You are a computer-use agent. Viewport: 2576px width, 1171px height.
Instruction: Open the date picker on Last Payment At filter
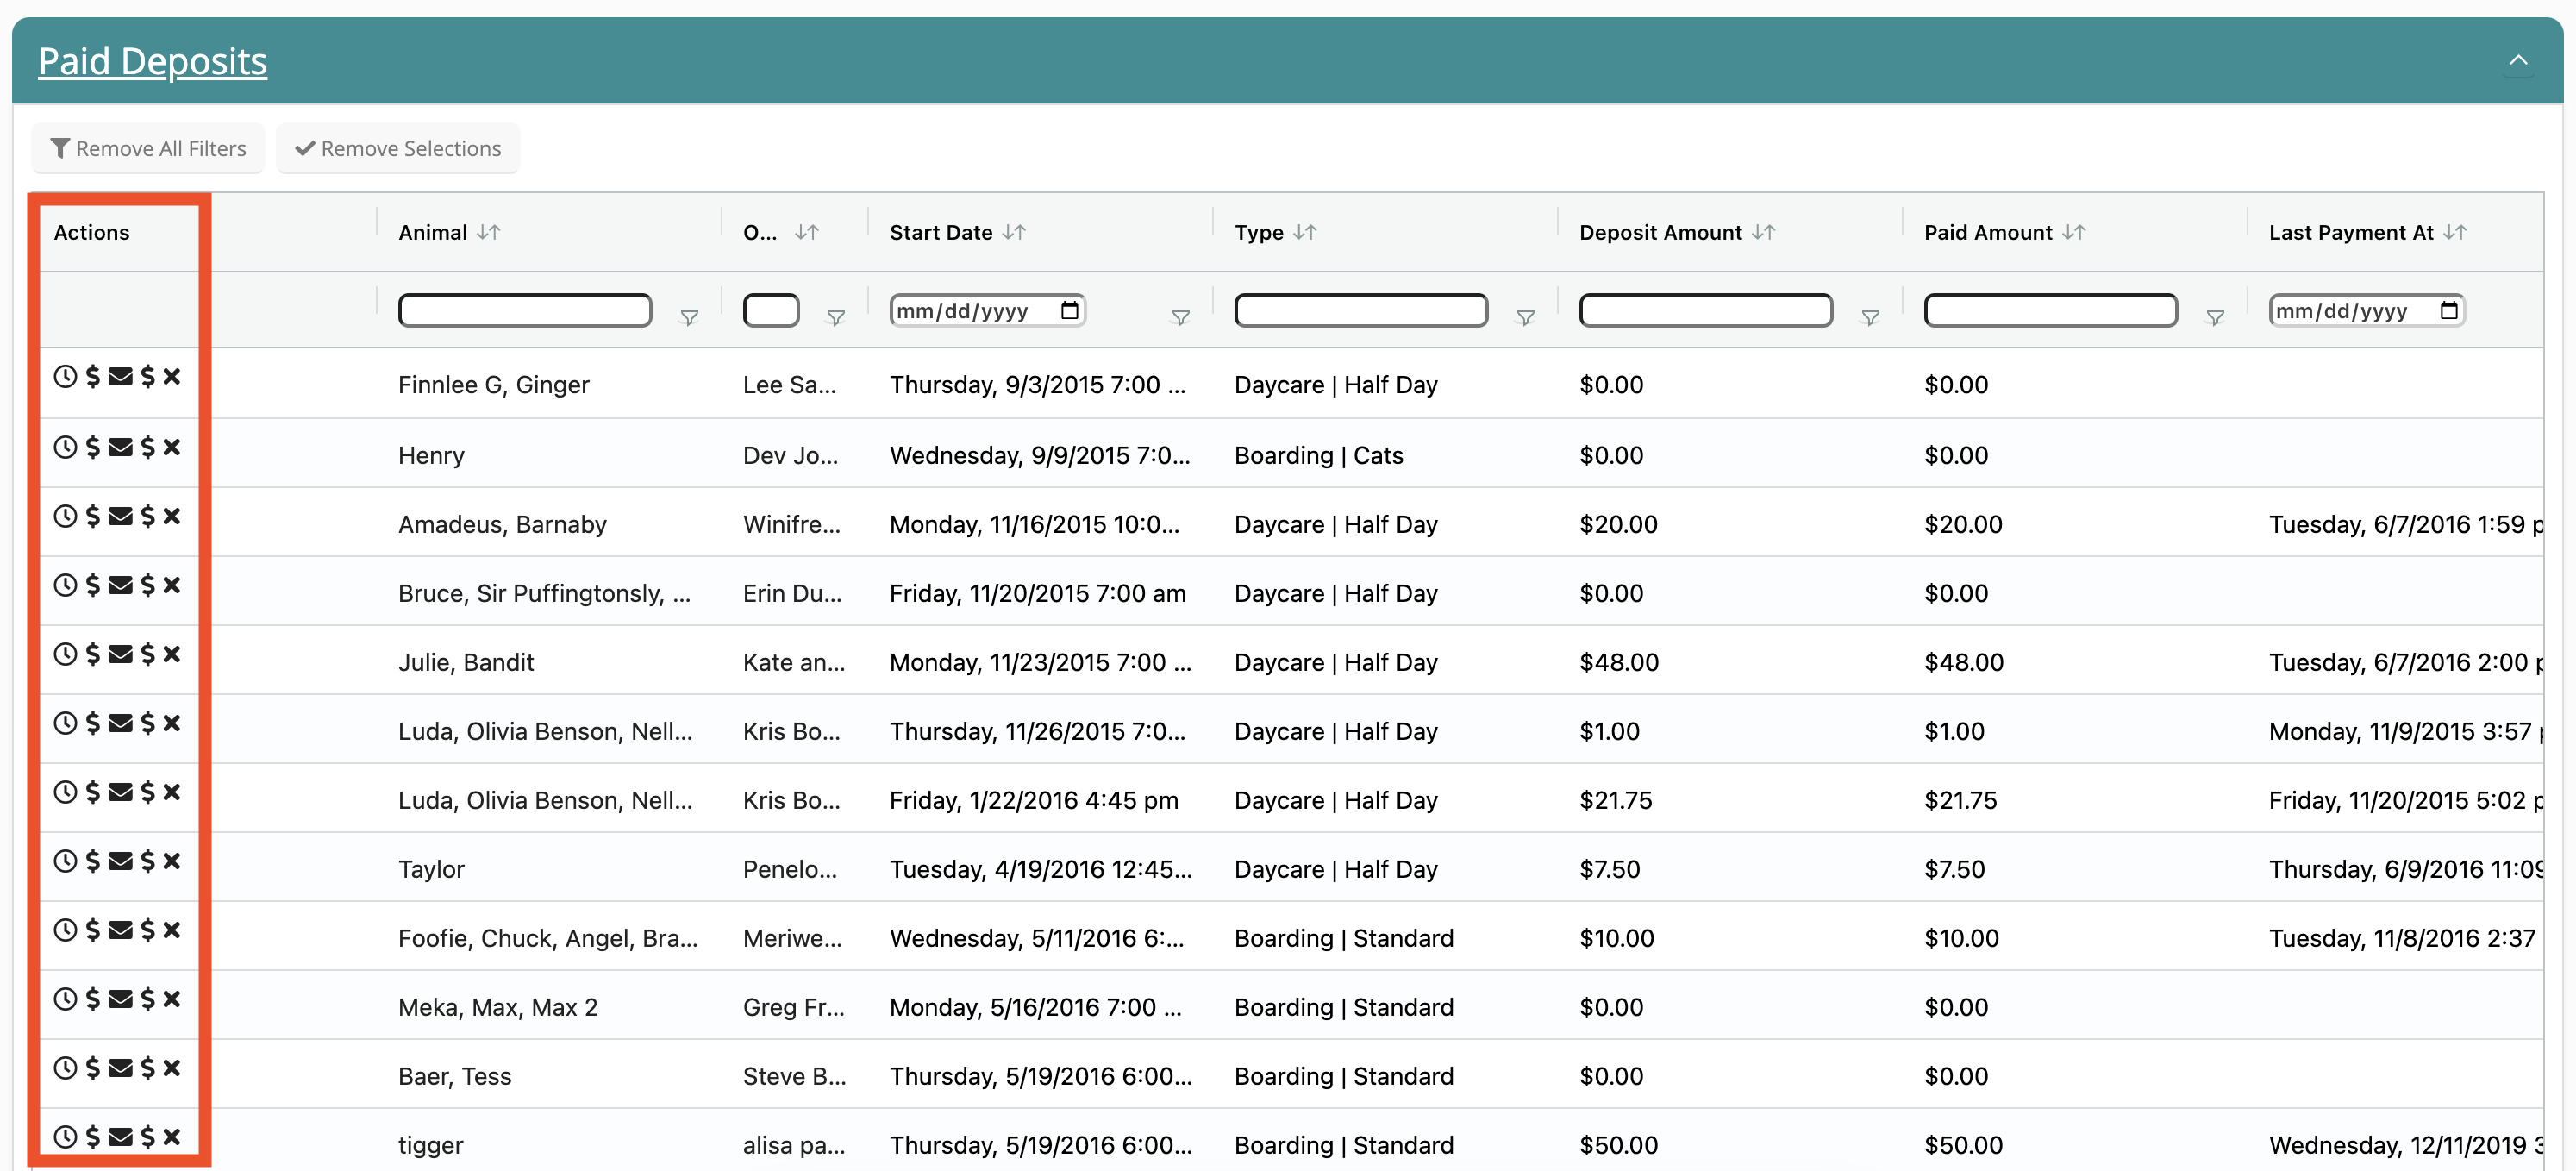click(x=2449, y=310)
